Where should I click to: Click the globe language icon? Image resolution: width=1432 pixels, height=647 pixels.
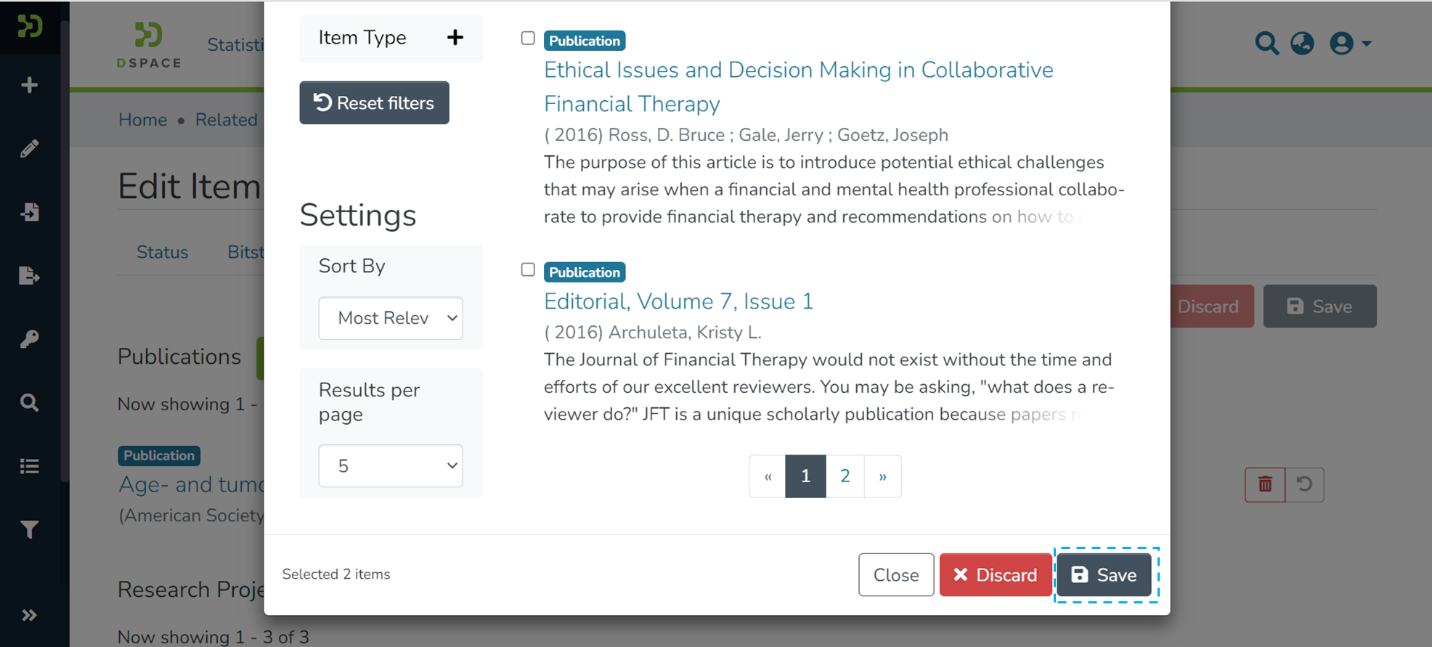coord(1302,43)
